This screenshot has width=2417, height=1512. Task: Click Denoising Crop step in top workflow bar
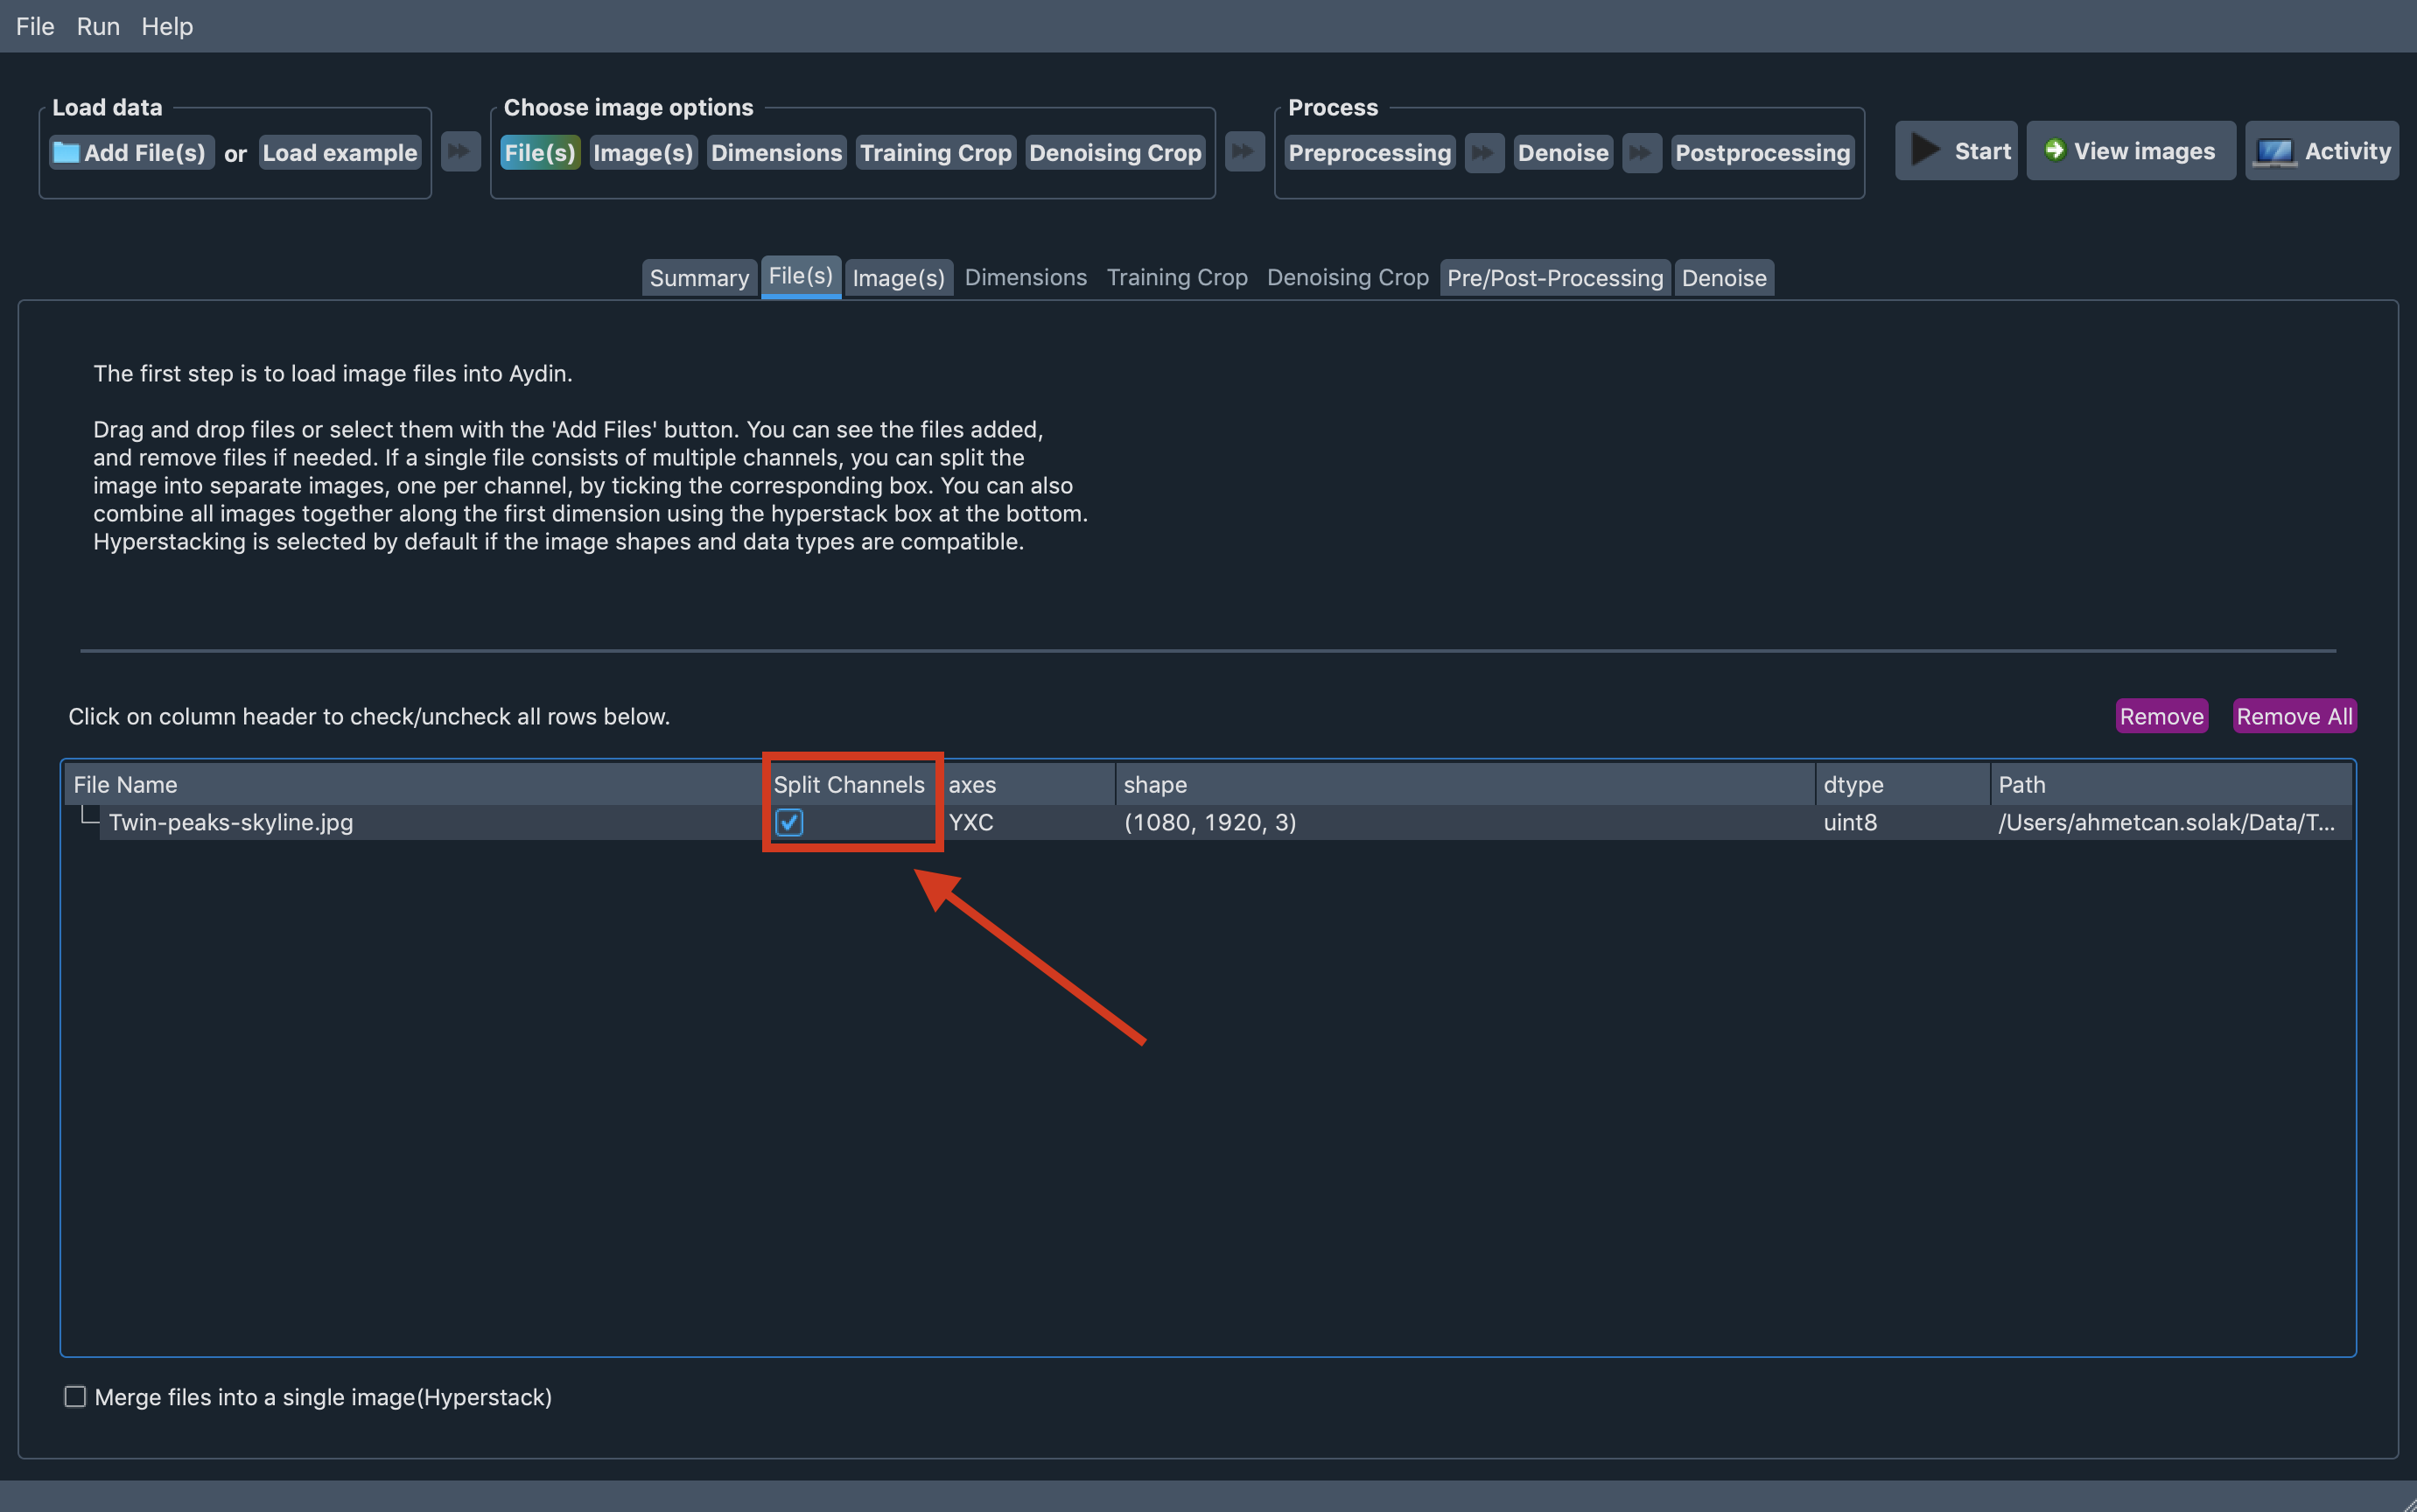(x=1114, y=152)
